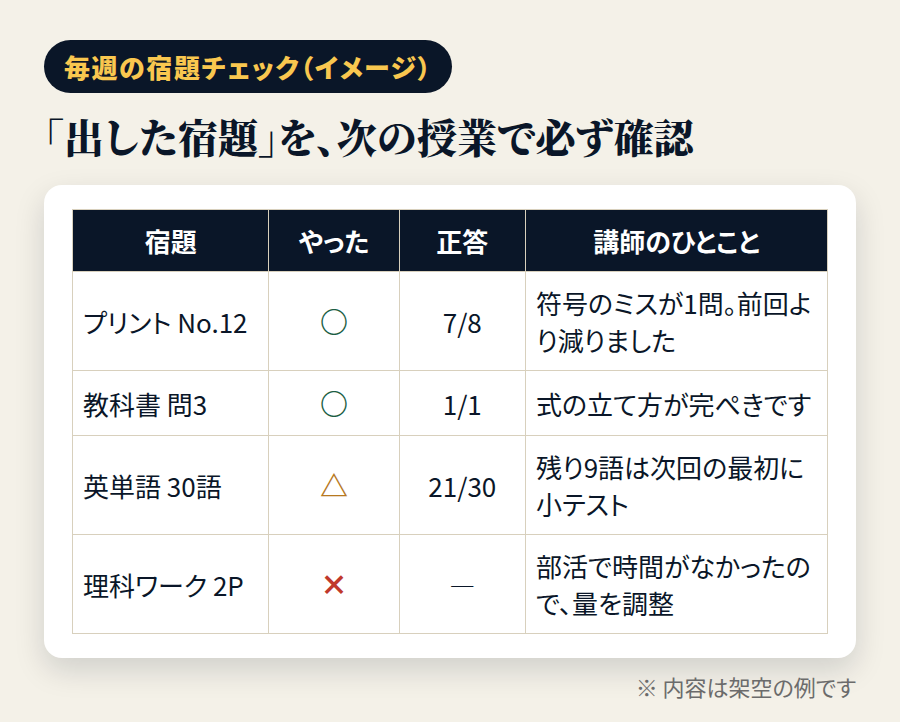This screenshot has height=722, width=900.
Task: Select the 毎週の宿題チェック(イメージ) badge
Action: [248, 67]
